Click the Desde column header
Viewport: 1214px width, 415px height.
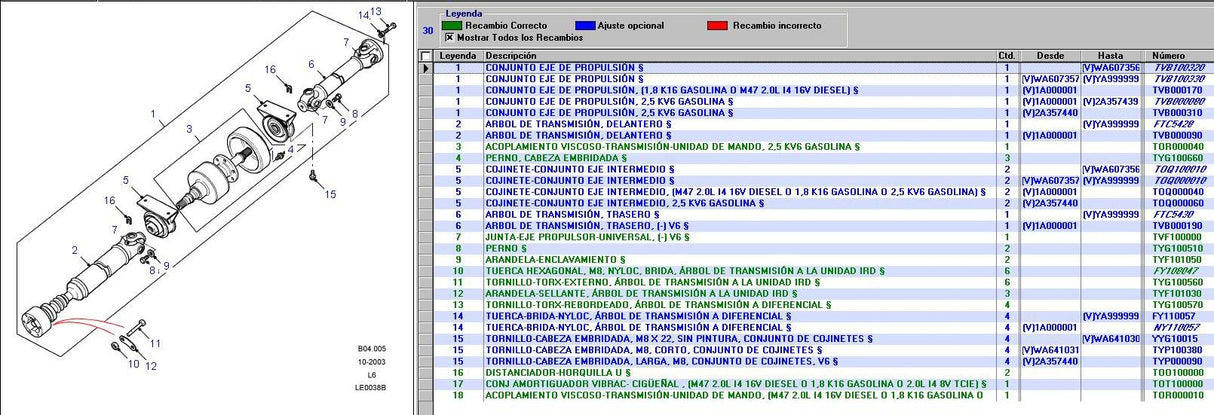[x=1049, y=56]
